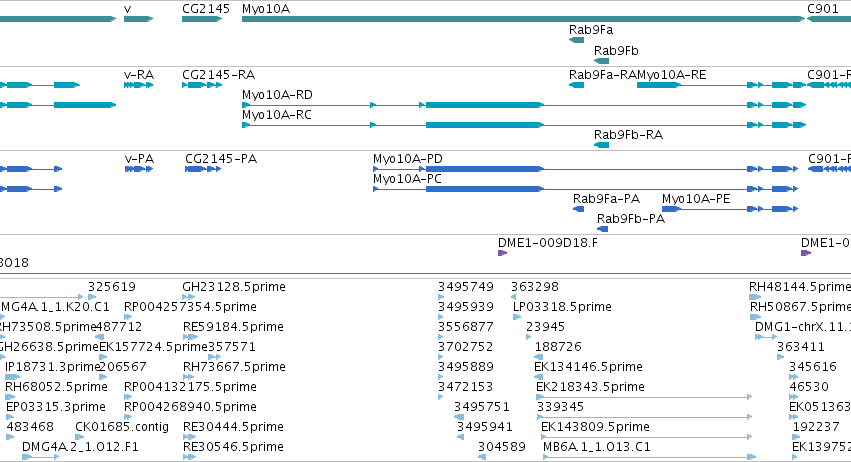Click the Myo10A-RE transcript first exon
851x462 pixels.
pyautogui.click(x=658, y=85)
